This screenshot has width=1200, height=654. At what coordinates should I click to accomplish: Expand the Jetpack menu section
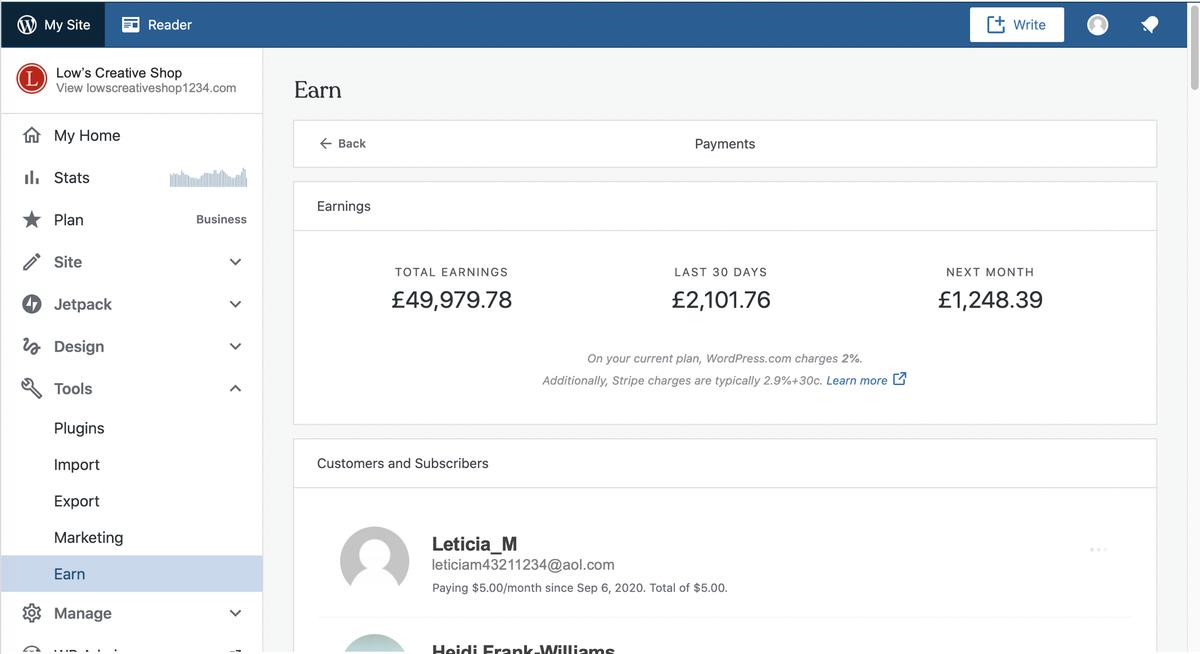pos(235,304)
